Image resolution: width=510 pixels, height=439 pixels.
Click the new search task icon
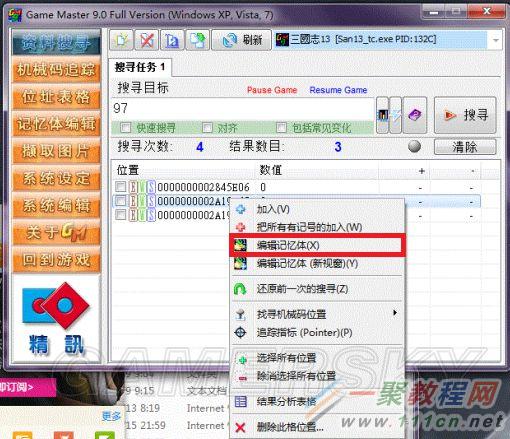pyautogui.click(x=121, y=40)
